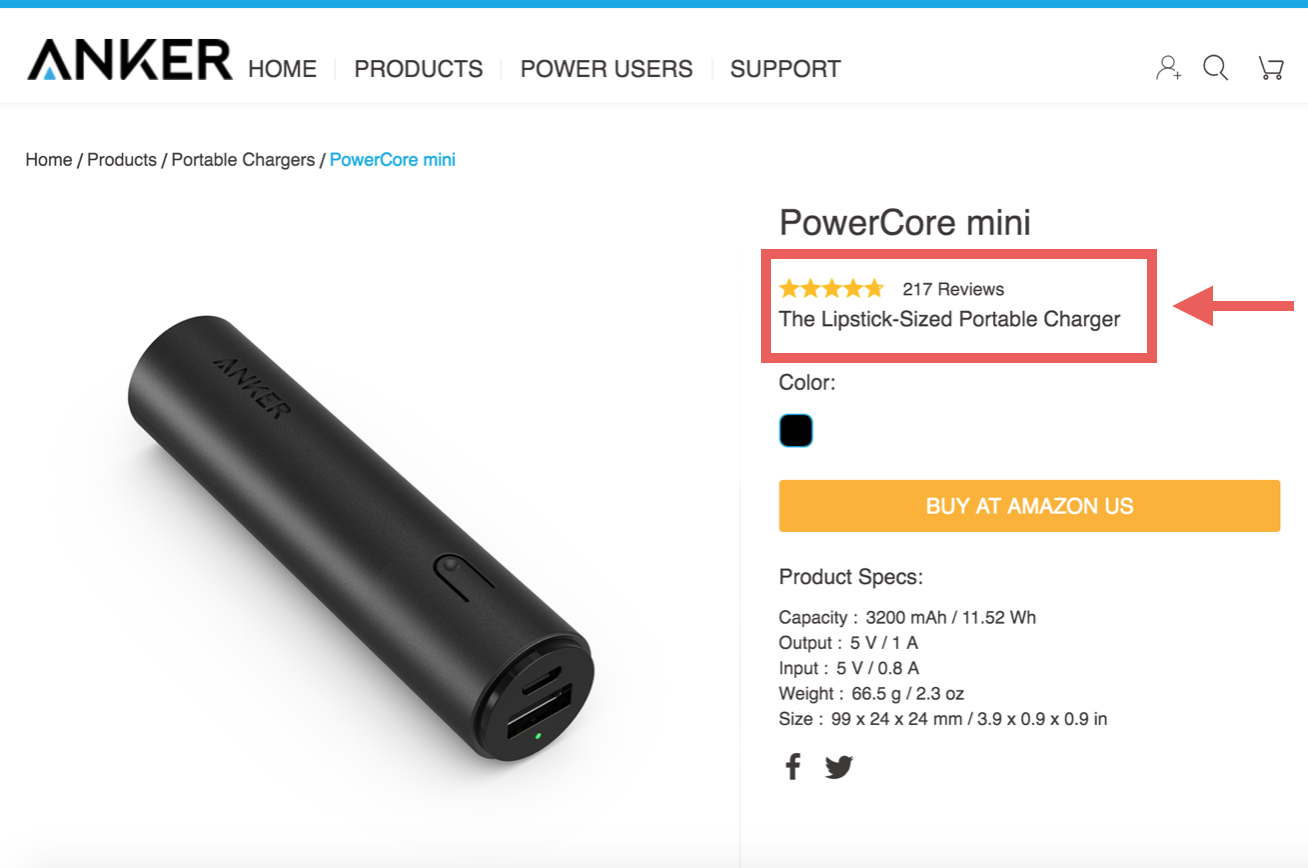
Task: Go to Portable Chargers breadcrumb
Action: (x=243, y=160)
